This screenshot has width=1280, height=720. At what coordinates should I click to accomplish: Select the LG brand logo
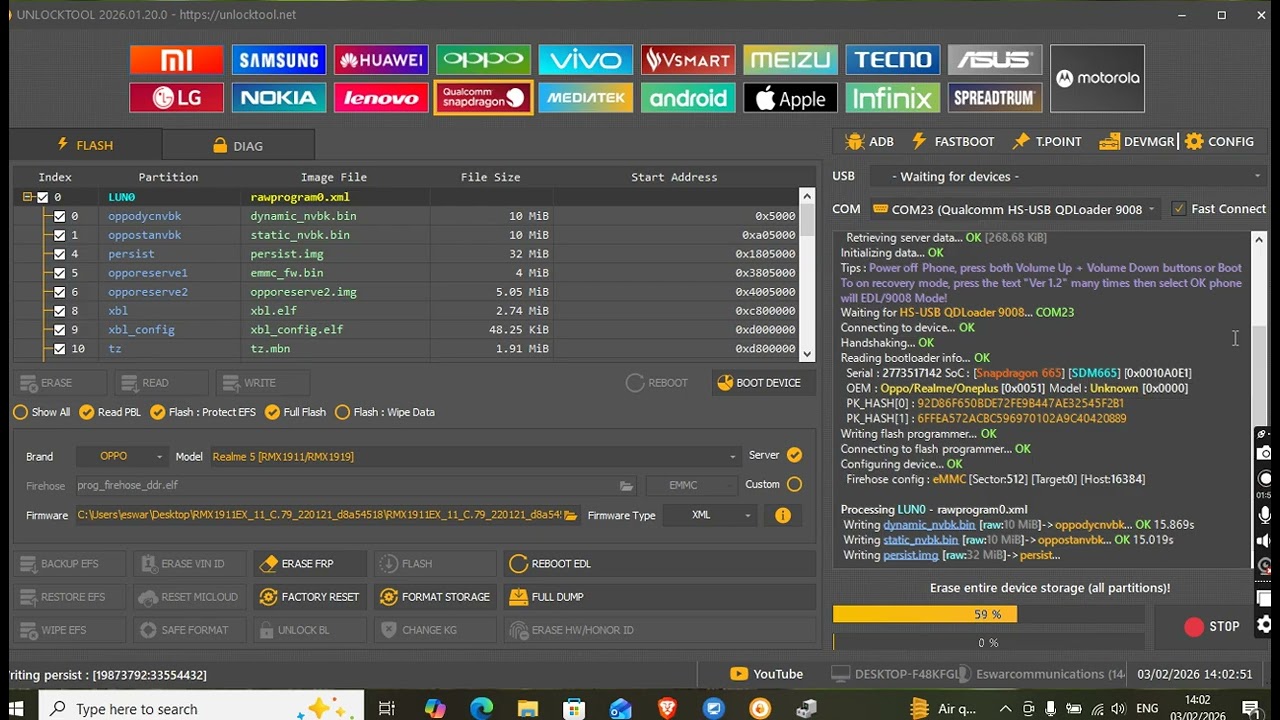click(176, 98)
